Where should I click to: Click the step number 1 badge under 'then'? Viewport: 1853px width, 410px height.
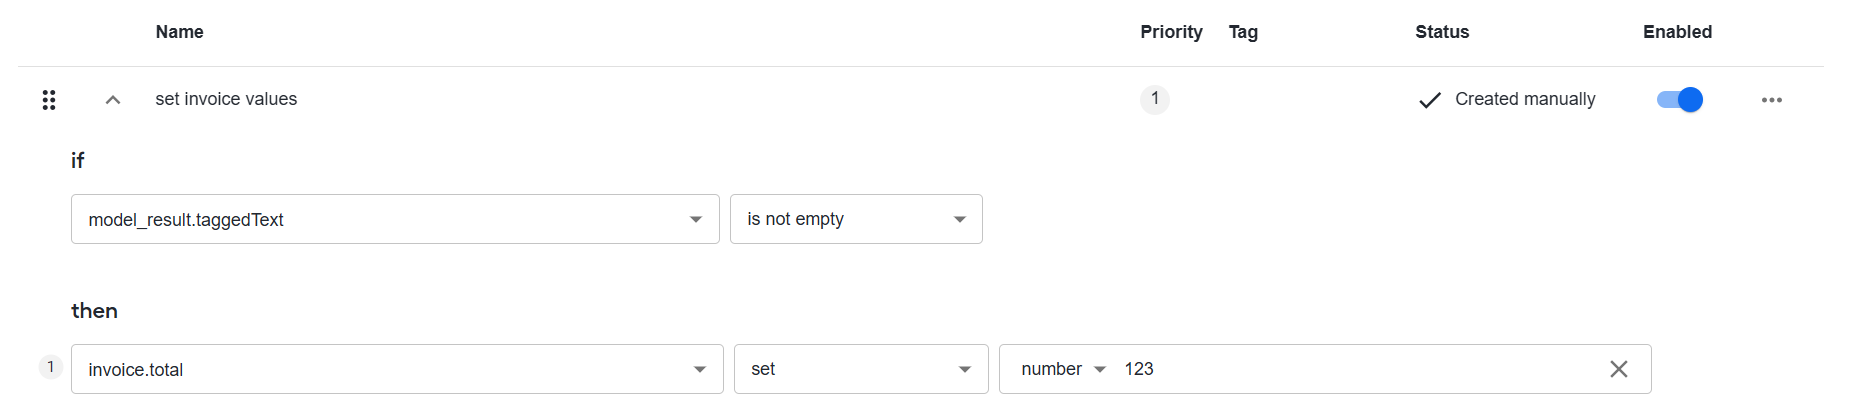point(51,367)
